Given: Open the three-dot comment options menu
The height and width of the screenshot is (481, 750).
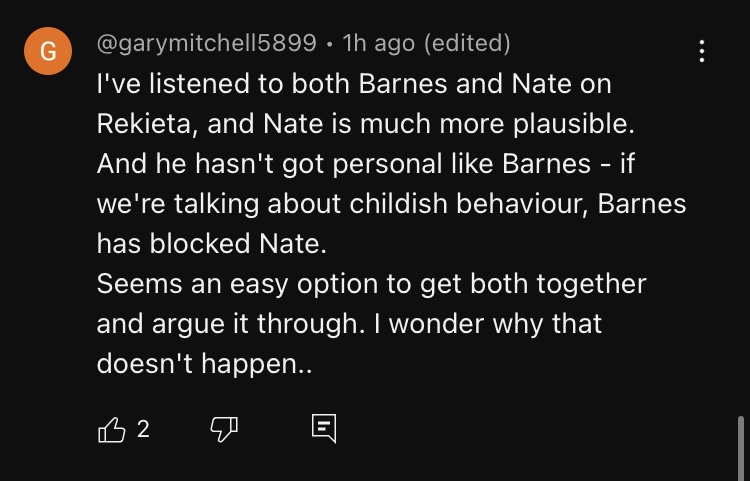Looking at the screenshot, I should click(702, 51).
